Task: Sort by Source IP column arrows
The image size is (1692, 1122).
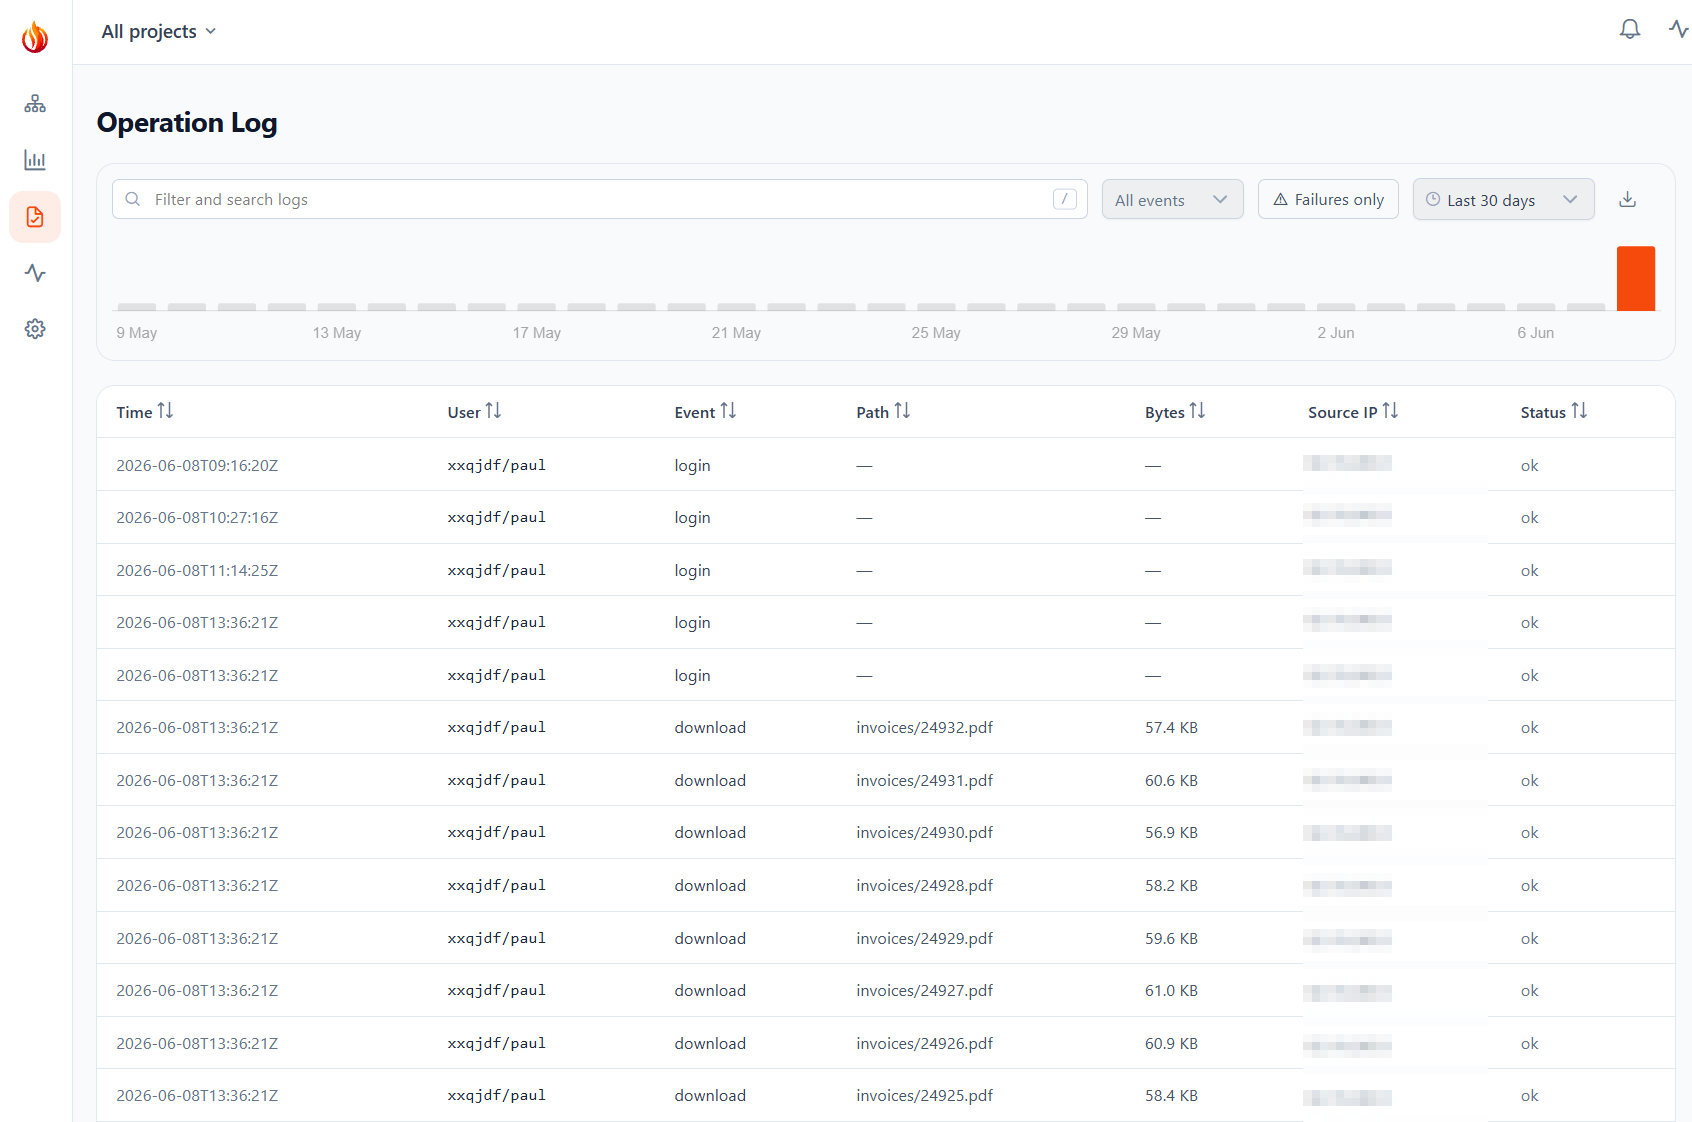Action: [x=1390, y=411]
